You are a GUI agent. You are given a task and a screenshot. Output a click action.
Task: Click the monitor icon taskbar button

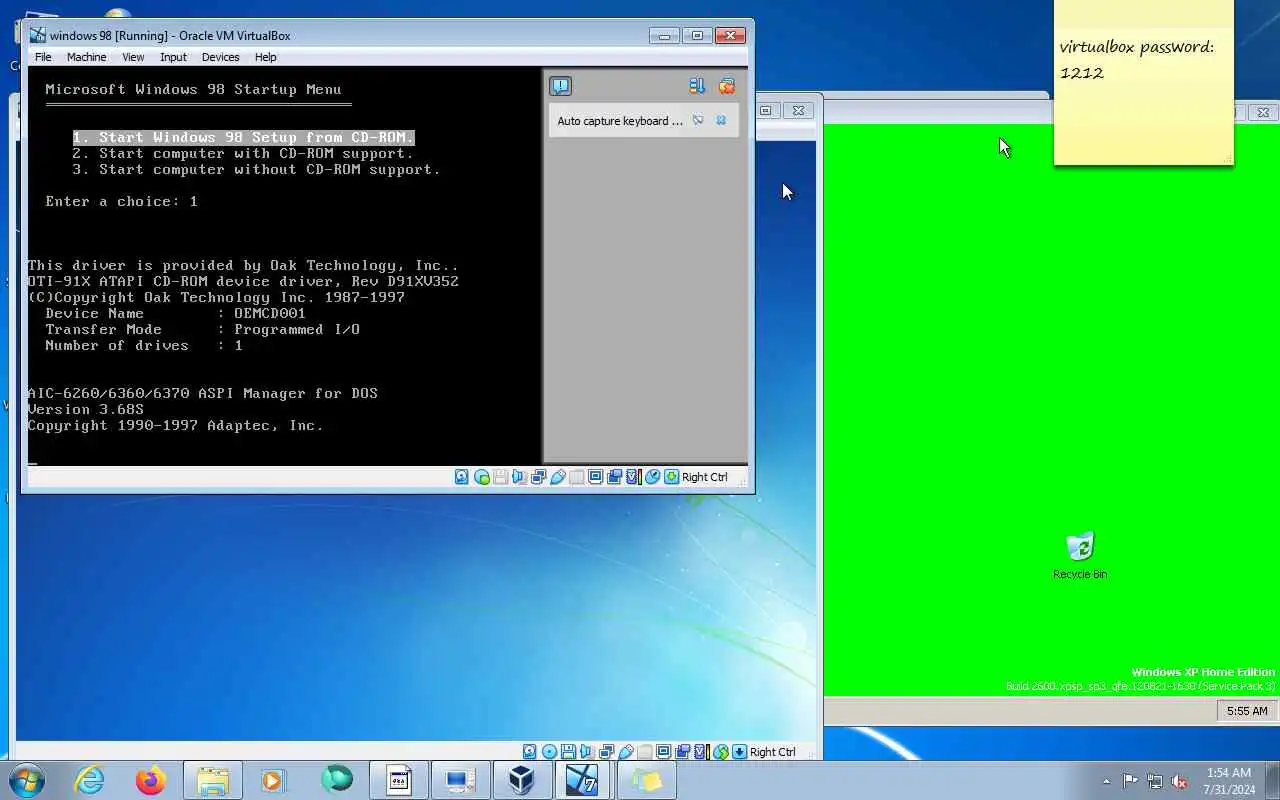[460, 780]
